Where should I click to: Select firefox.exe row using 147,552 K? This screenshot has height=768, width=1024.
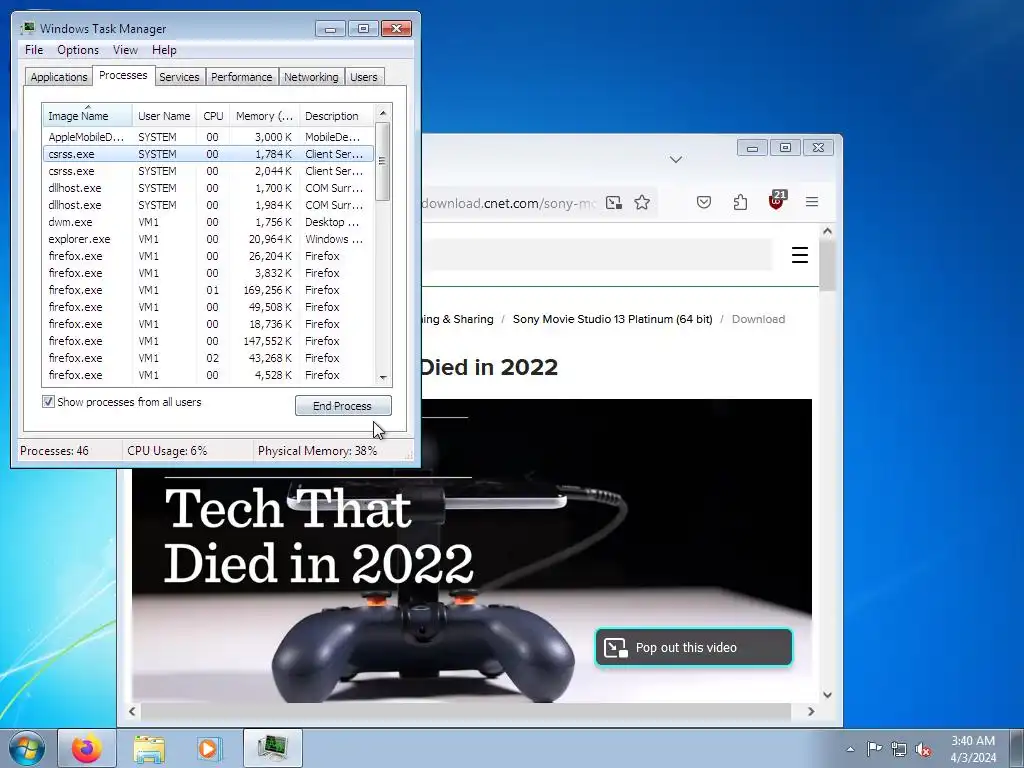209,341
